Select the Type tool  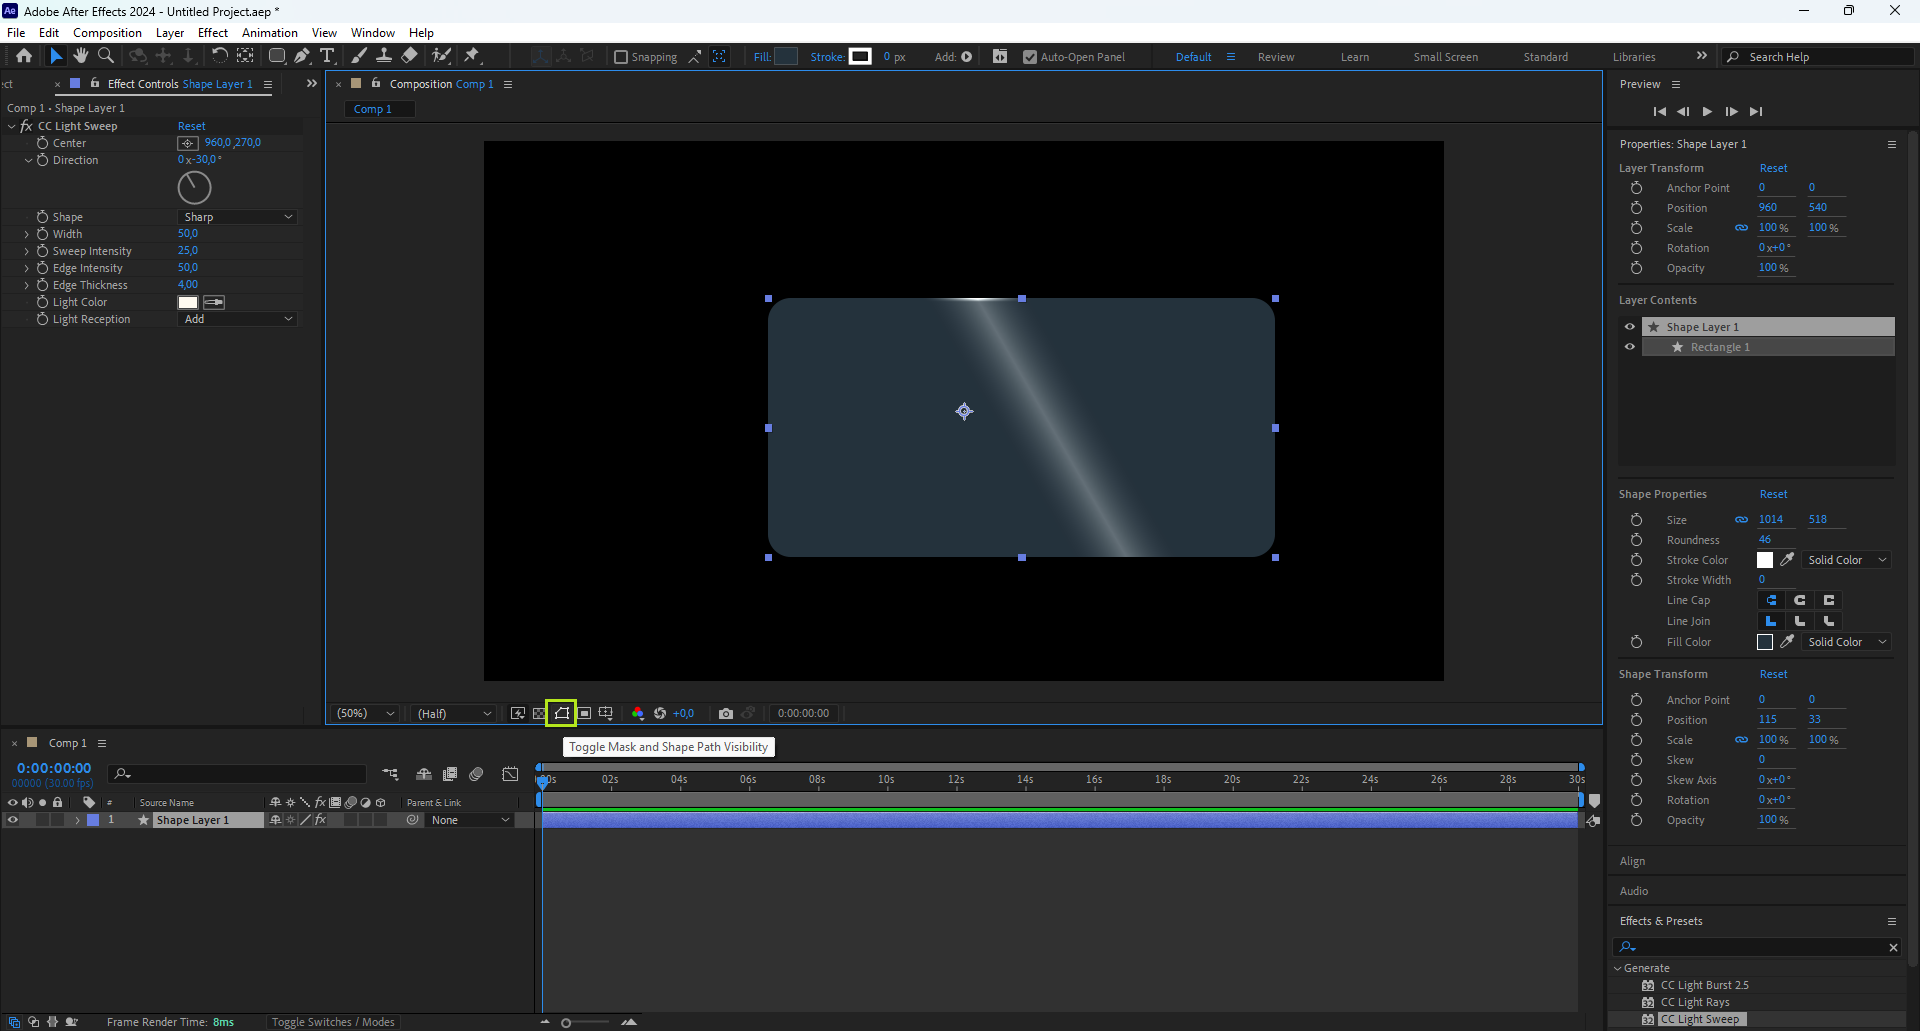[327, 56]
